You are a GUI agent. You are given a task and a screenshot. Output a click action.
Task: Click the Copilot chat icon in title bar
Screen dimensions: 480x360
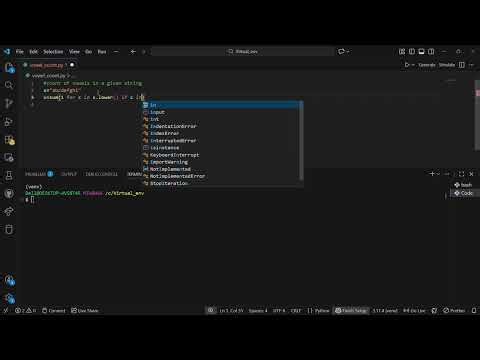click(x=341, y=52)
